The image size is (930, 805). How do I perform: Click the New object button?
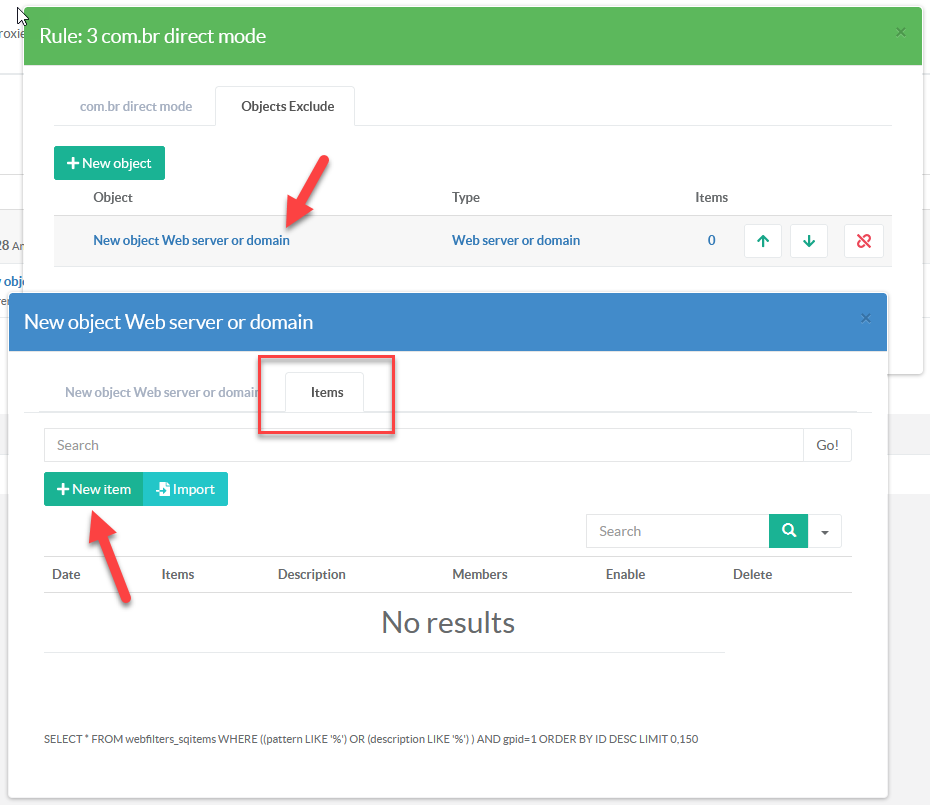[x=109, y=163]
